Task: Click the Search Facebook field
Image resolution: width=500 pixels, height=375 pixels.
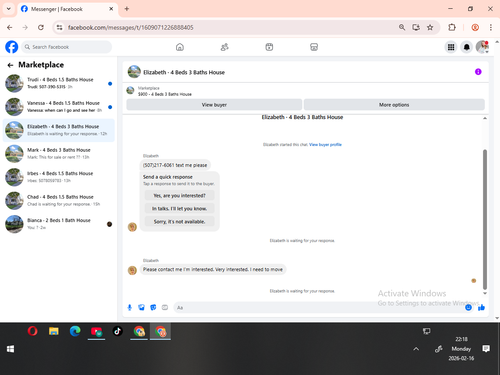Action: coord(67,47)
